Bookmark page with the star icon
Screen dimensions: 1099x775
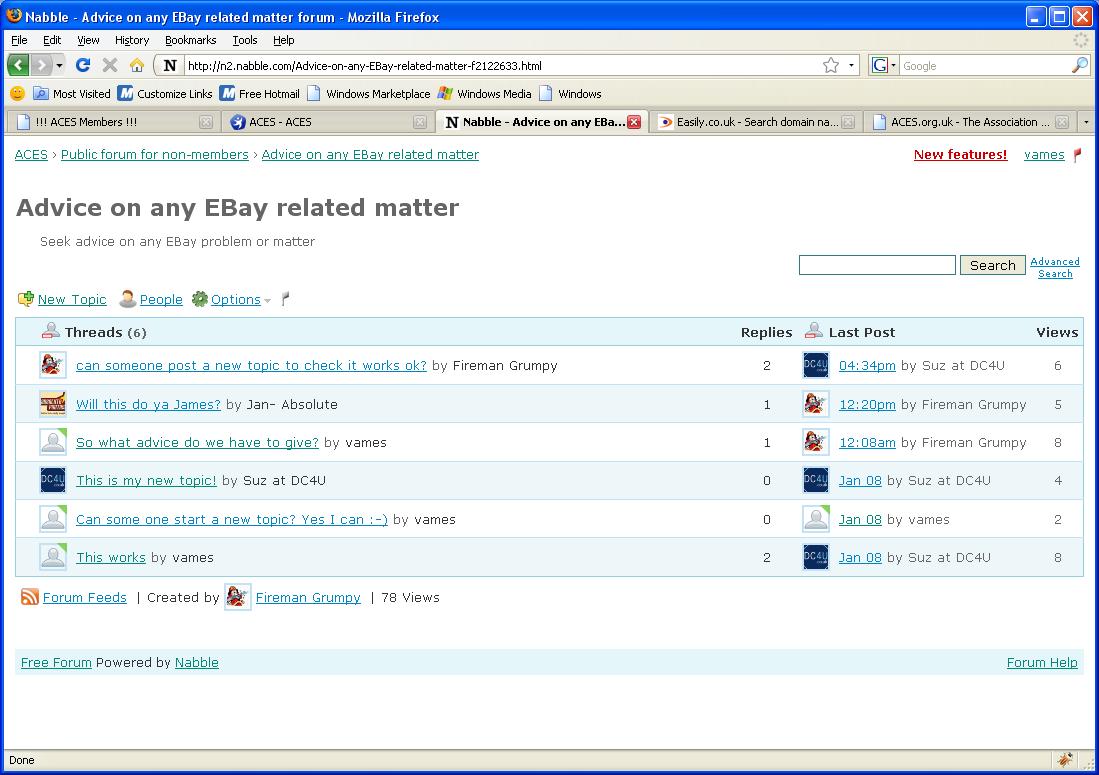pos(831,65)
